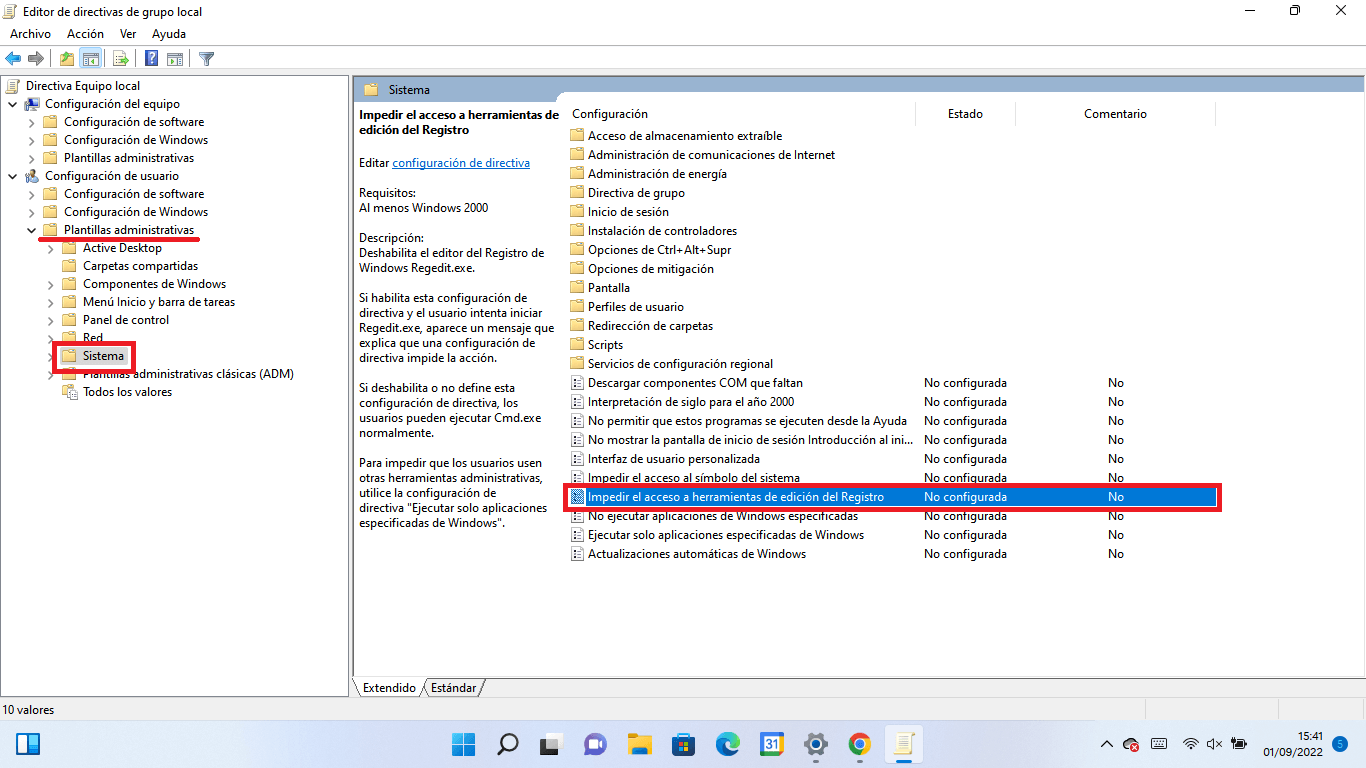This screenshot has height=768, width=1366.
Task: Open Google Chrome from the taskbar
Action: (x=859, y=744)
